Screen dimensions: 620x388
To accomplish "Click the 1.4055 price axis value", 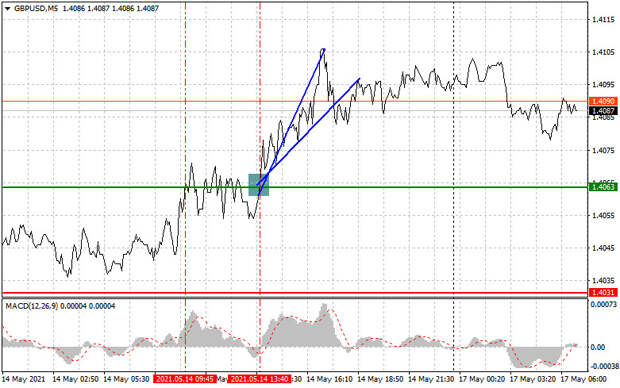I will tap(603, 216).
